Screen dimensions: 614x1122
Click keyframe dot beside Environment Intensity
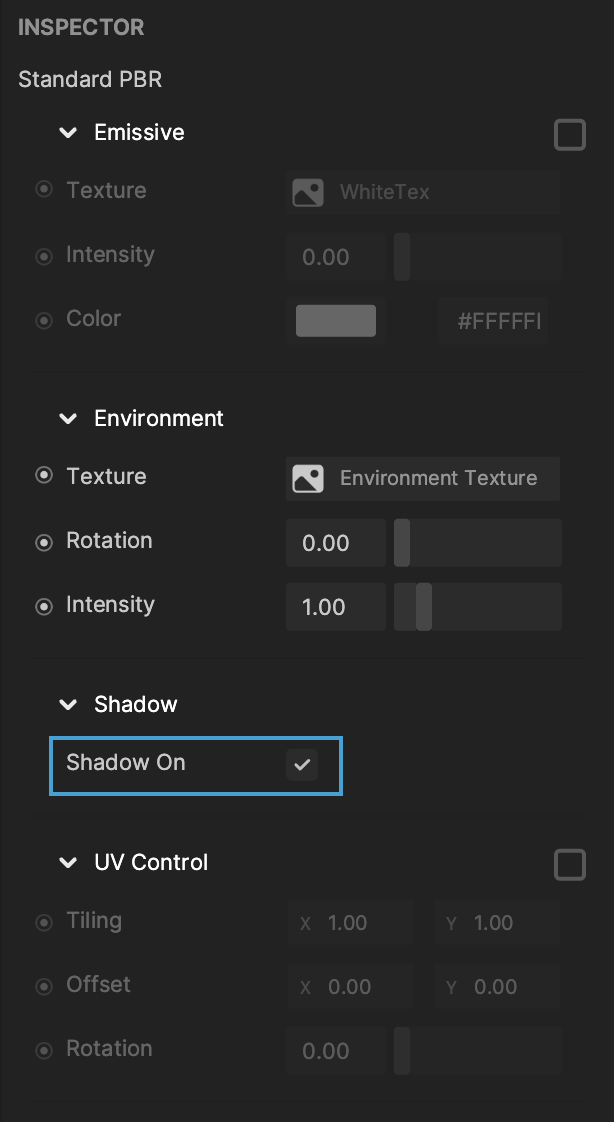pyautogui.click(x=44, y=607)
